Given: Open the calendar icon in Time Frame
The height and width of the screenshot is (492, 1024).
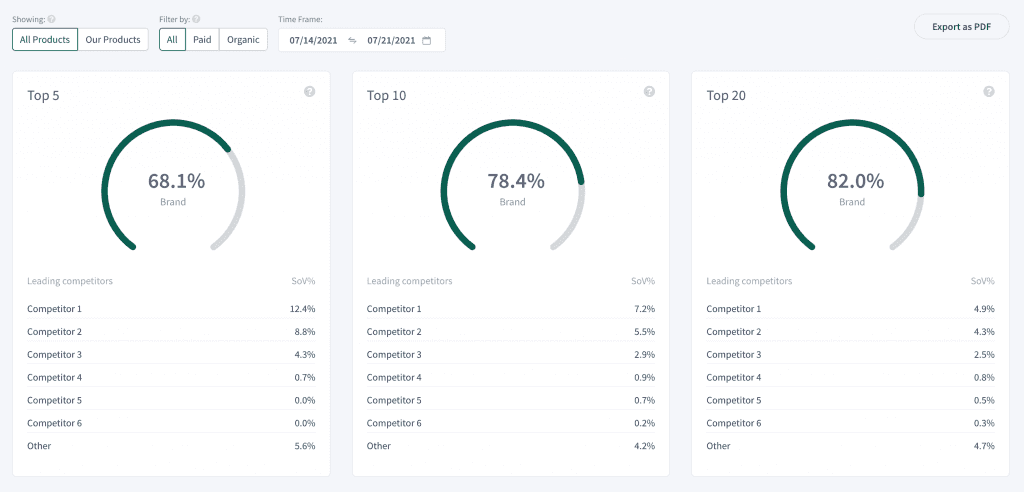Looking at the screenshot, I should pyautogui.click(x=427, y=40).
